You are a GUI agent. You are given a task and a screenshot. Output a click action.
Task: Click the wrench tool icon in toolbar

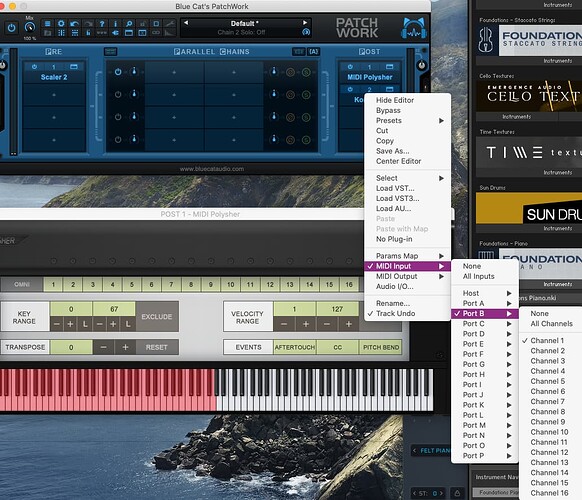pos(170,24)
